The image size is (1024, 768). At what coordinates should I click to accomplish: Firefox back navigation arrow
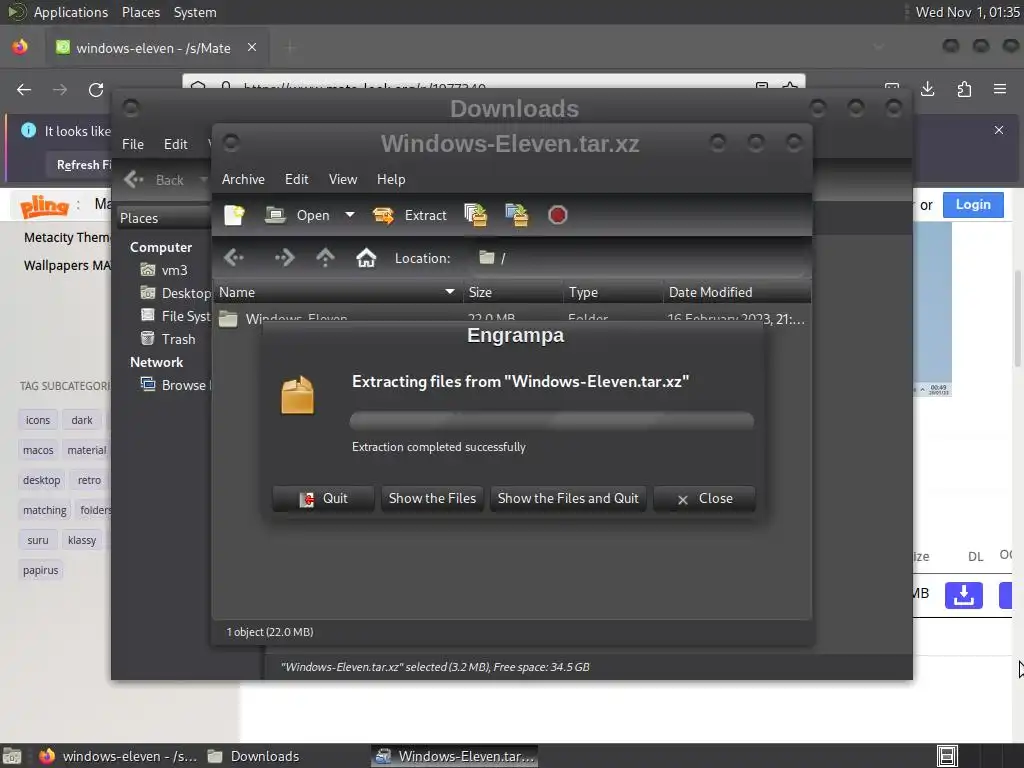point(24,89)
